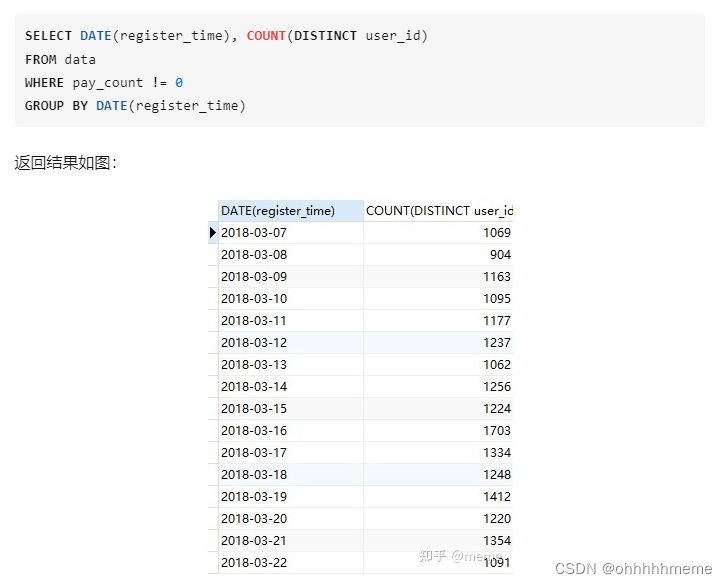Select the COUNT(DISTINCT user_id) column header
This screenshot has height=584, width=727.
click(439, 211)
